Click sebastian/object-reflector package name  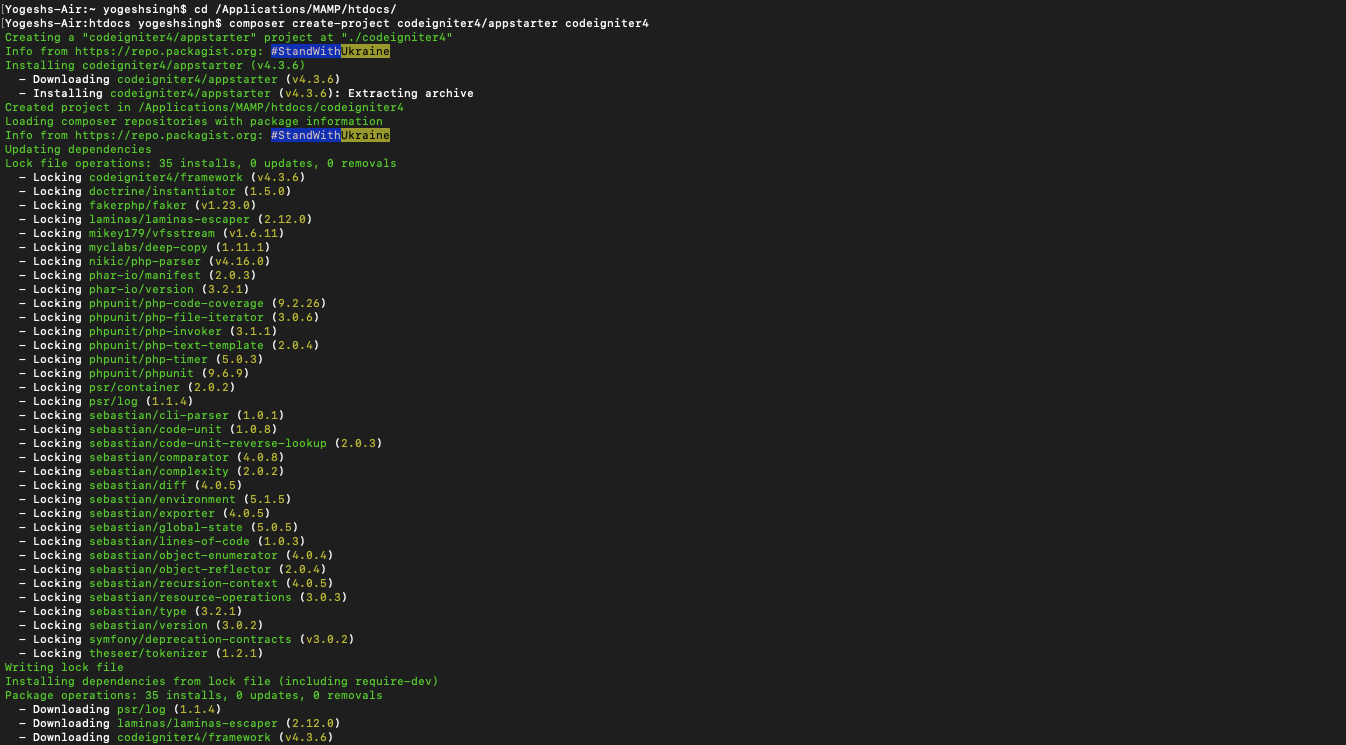[x=180, y=569]
